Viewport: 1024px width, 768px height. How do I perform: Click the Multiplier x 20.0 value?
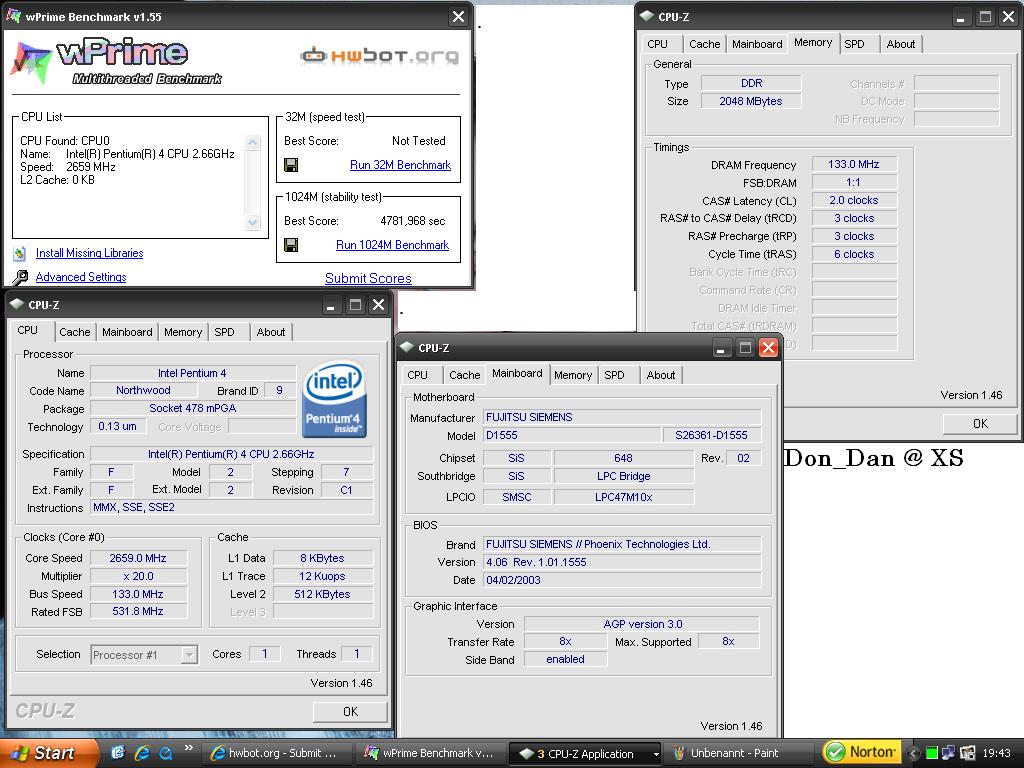coord(138,576)
